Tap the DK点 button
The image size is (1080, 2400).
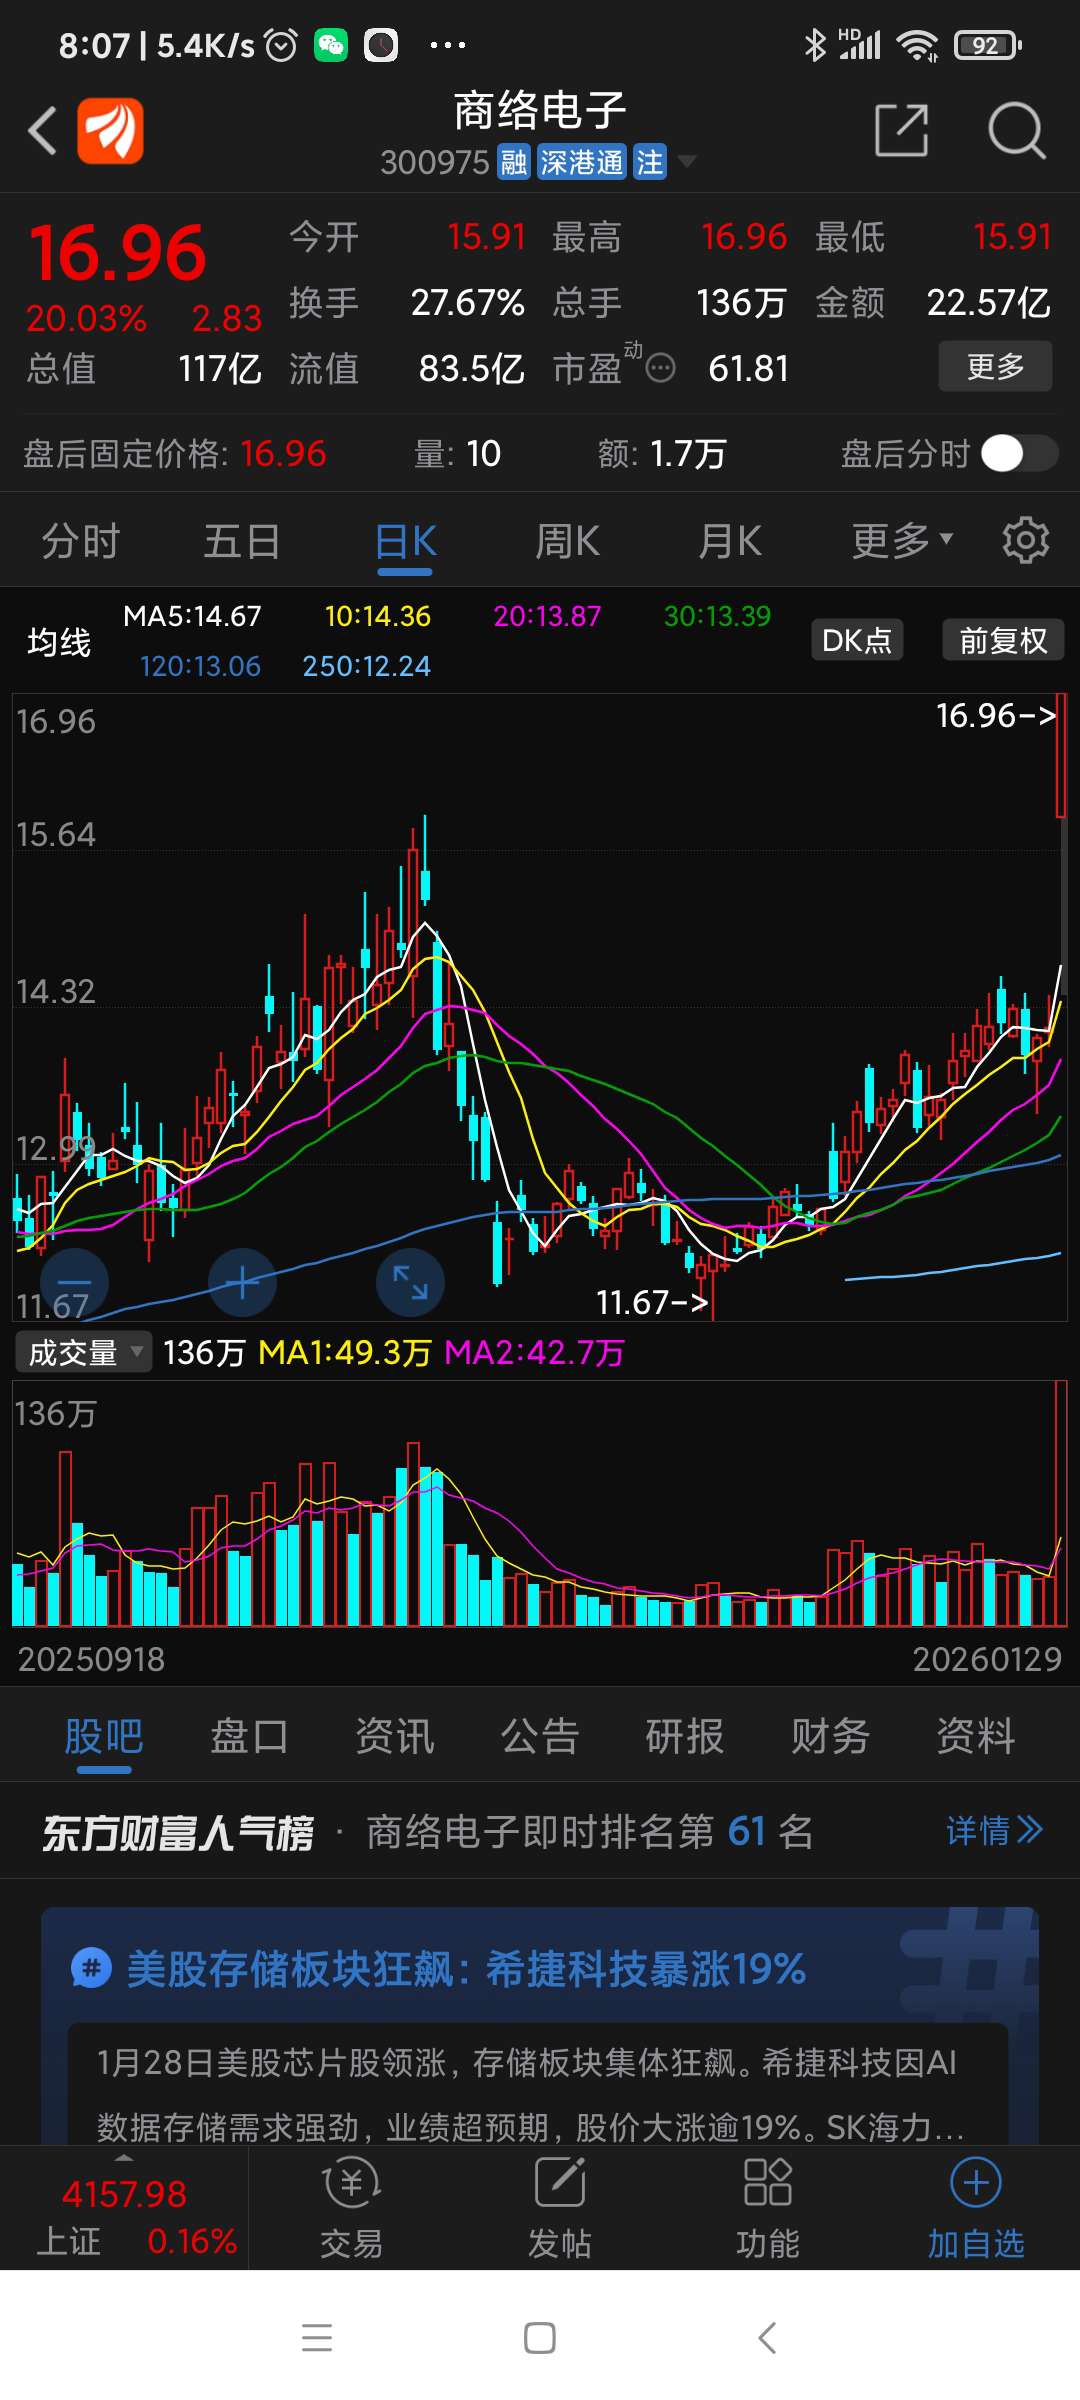(x=857, y=640)
